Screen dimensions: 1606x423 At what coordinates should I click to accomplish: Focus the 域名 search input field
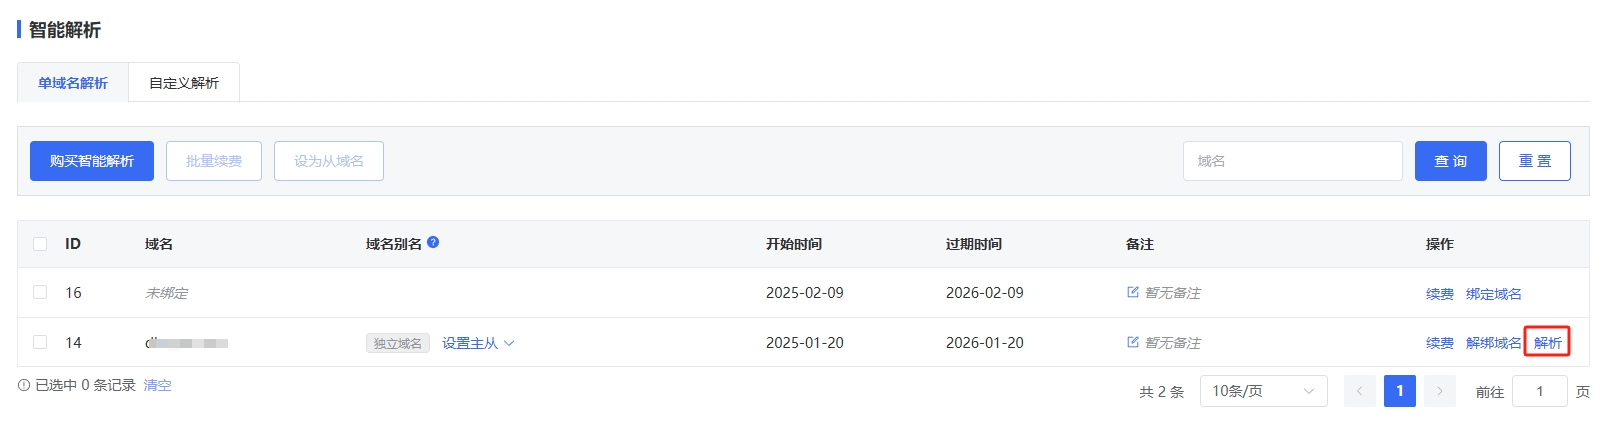point(1292,161)
